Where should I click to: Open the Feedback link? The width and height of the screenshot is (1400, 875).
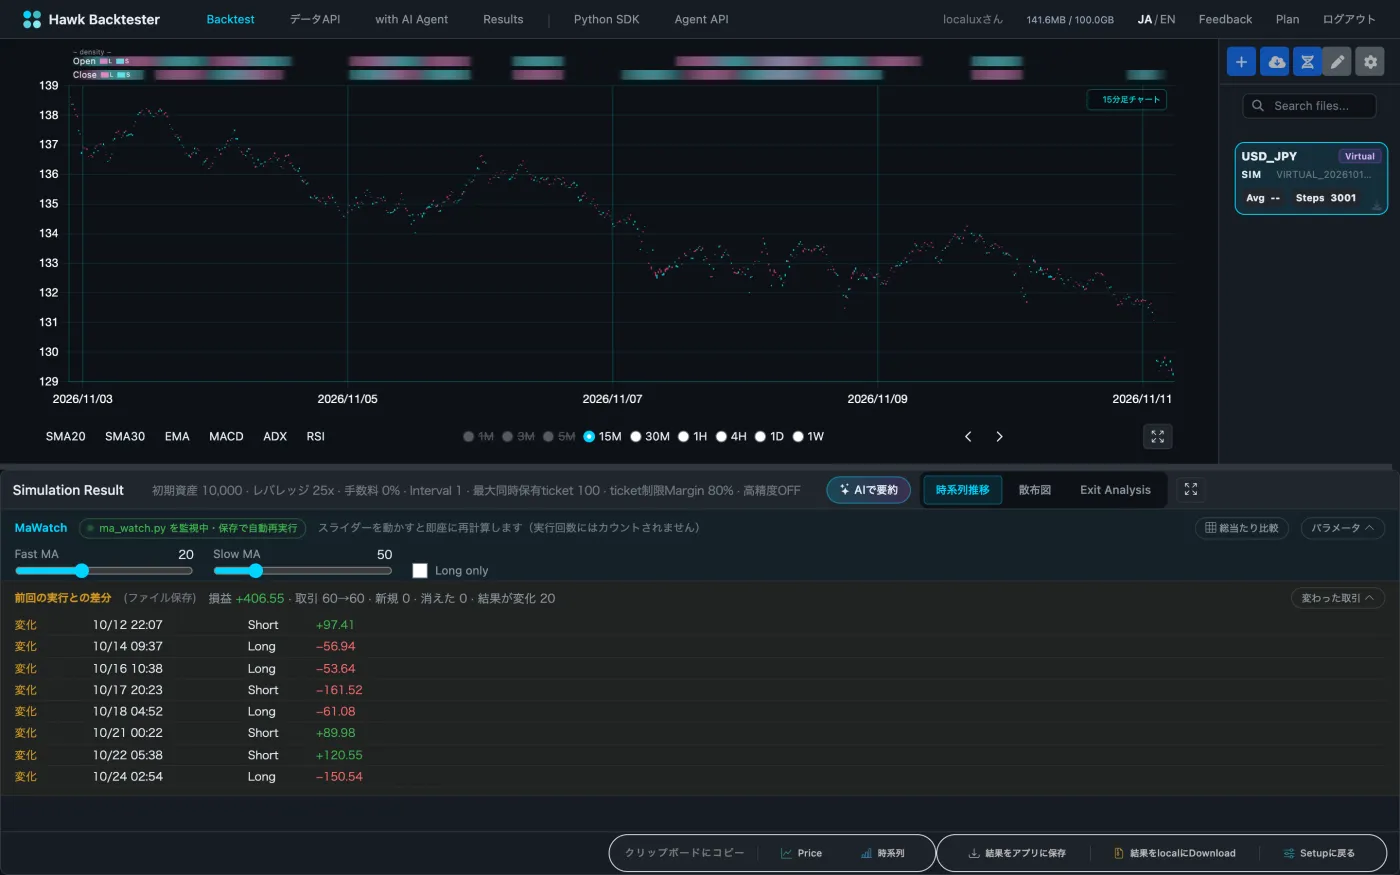[1225, 19]
